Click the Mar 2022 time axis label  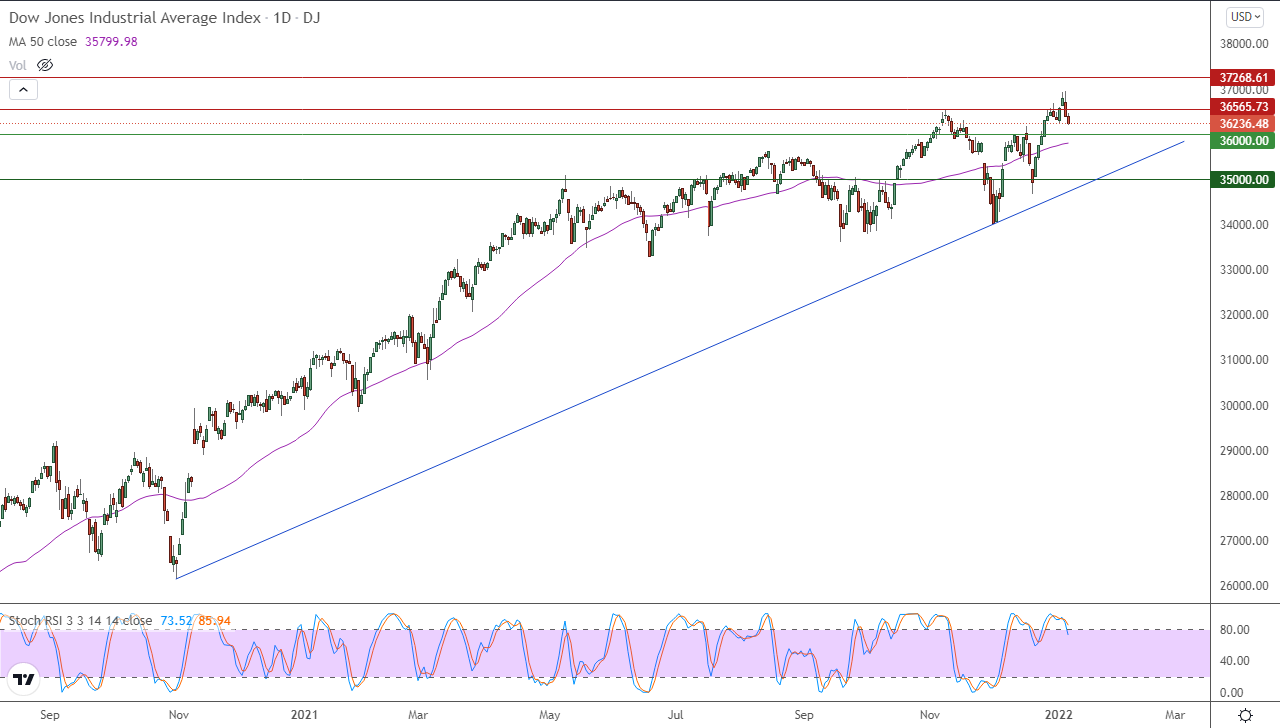pos(1175,715)
